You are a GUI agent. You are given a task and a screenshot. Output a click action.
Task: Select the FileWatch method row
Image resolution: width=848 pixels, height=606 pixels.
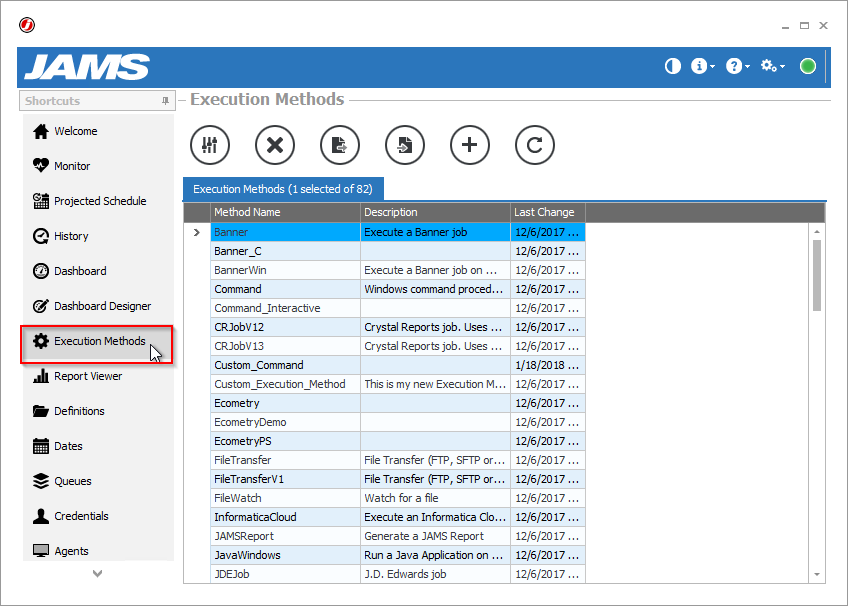pos(398,498)
